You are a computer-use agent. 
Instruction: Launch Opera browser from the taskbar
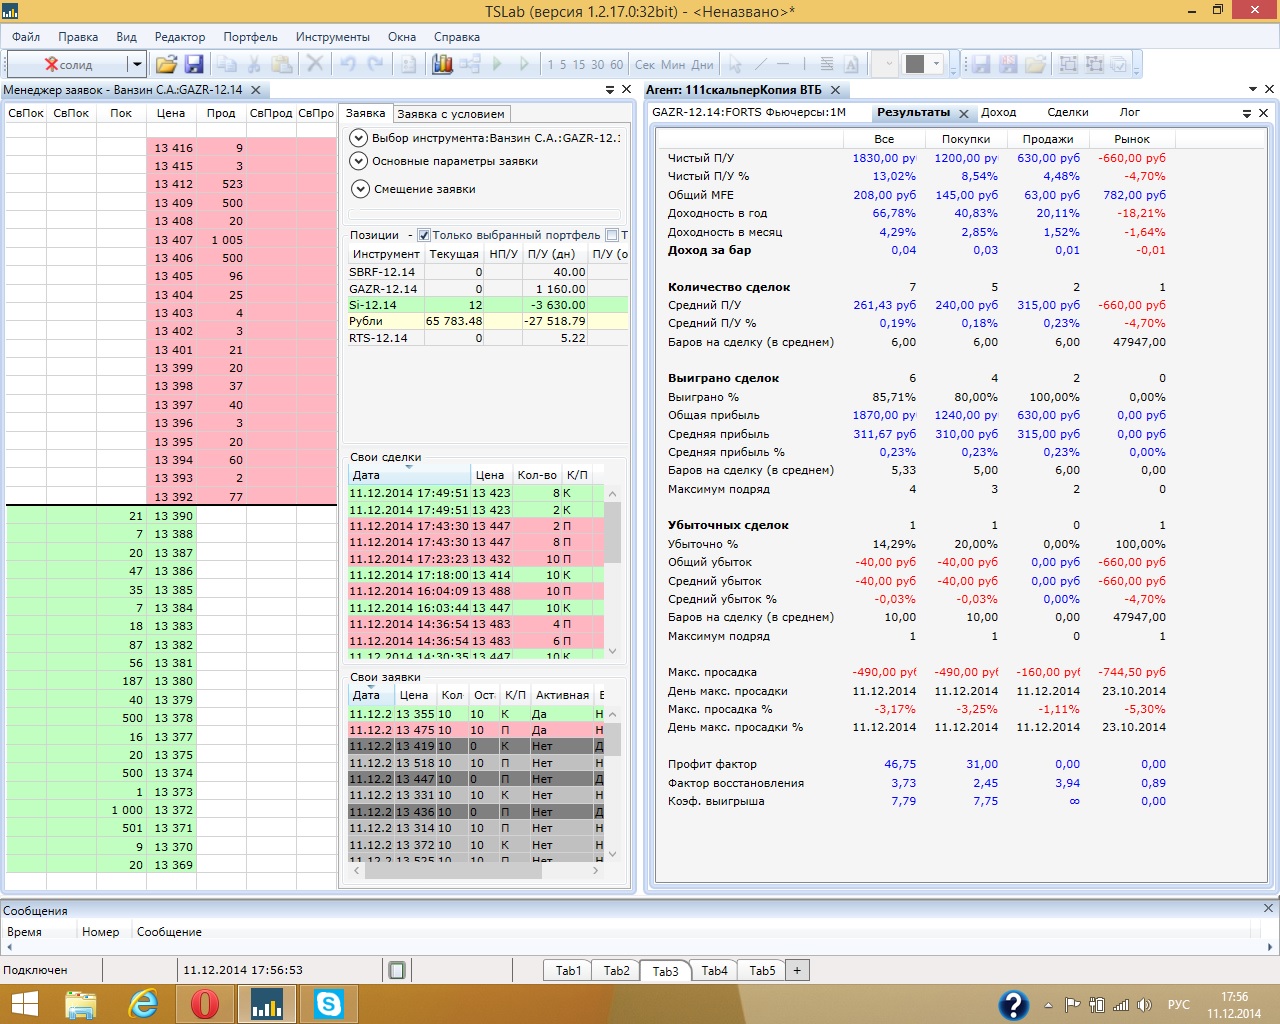[x=205, y=1003]
